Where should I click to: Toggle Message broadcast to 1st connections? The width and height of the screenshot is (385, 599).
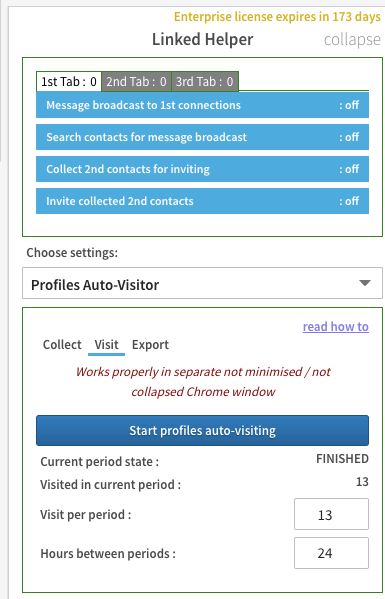202,105
